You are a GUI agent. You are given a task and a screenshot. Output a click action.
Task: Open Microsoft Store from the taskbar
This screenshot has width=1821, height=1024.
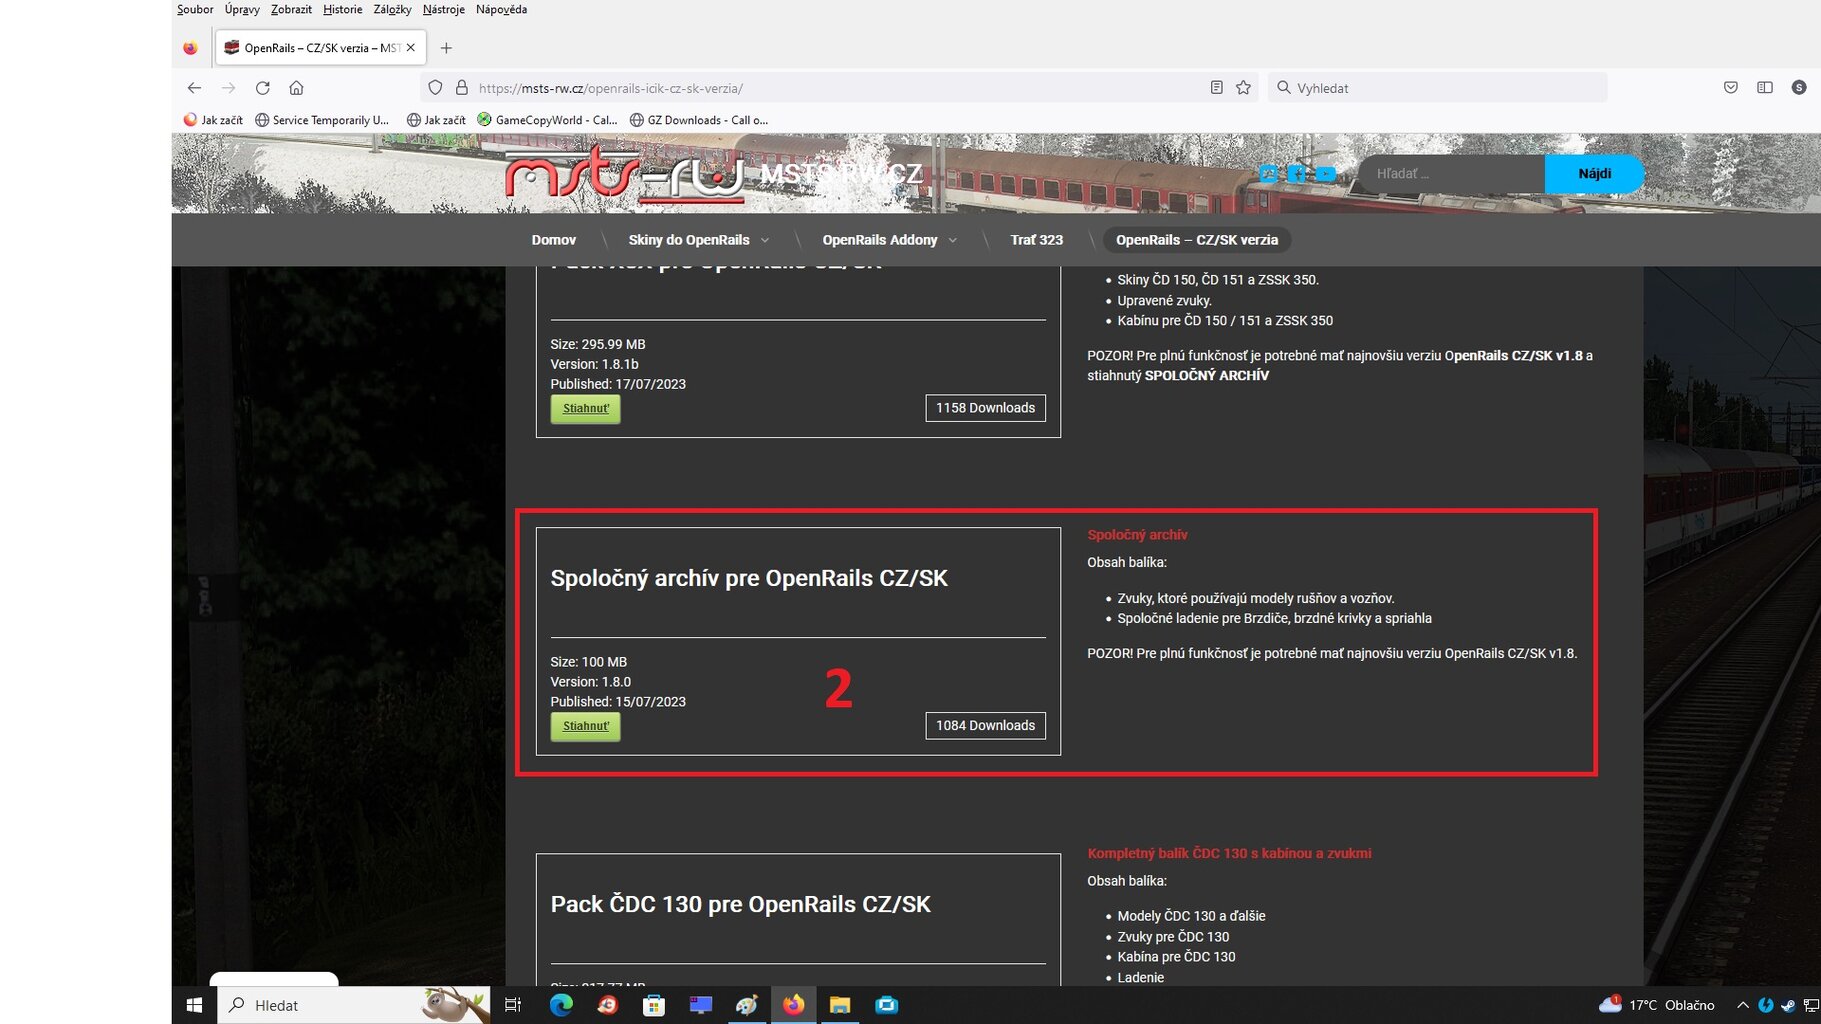coord(654,1005)
